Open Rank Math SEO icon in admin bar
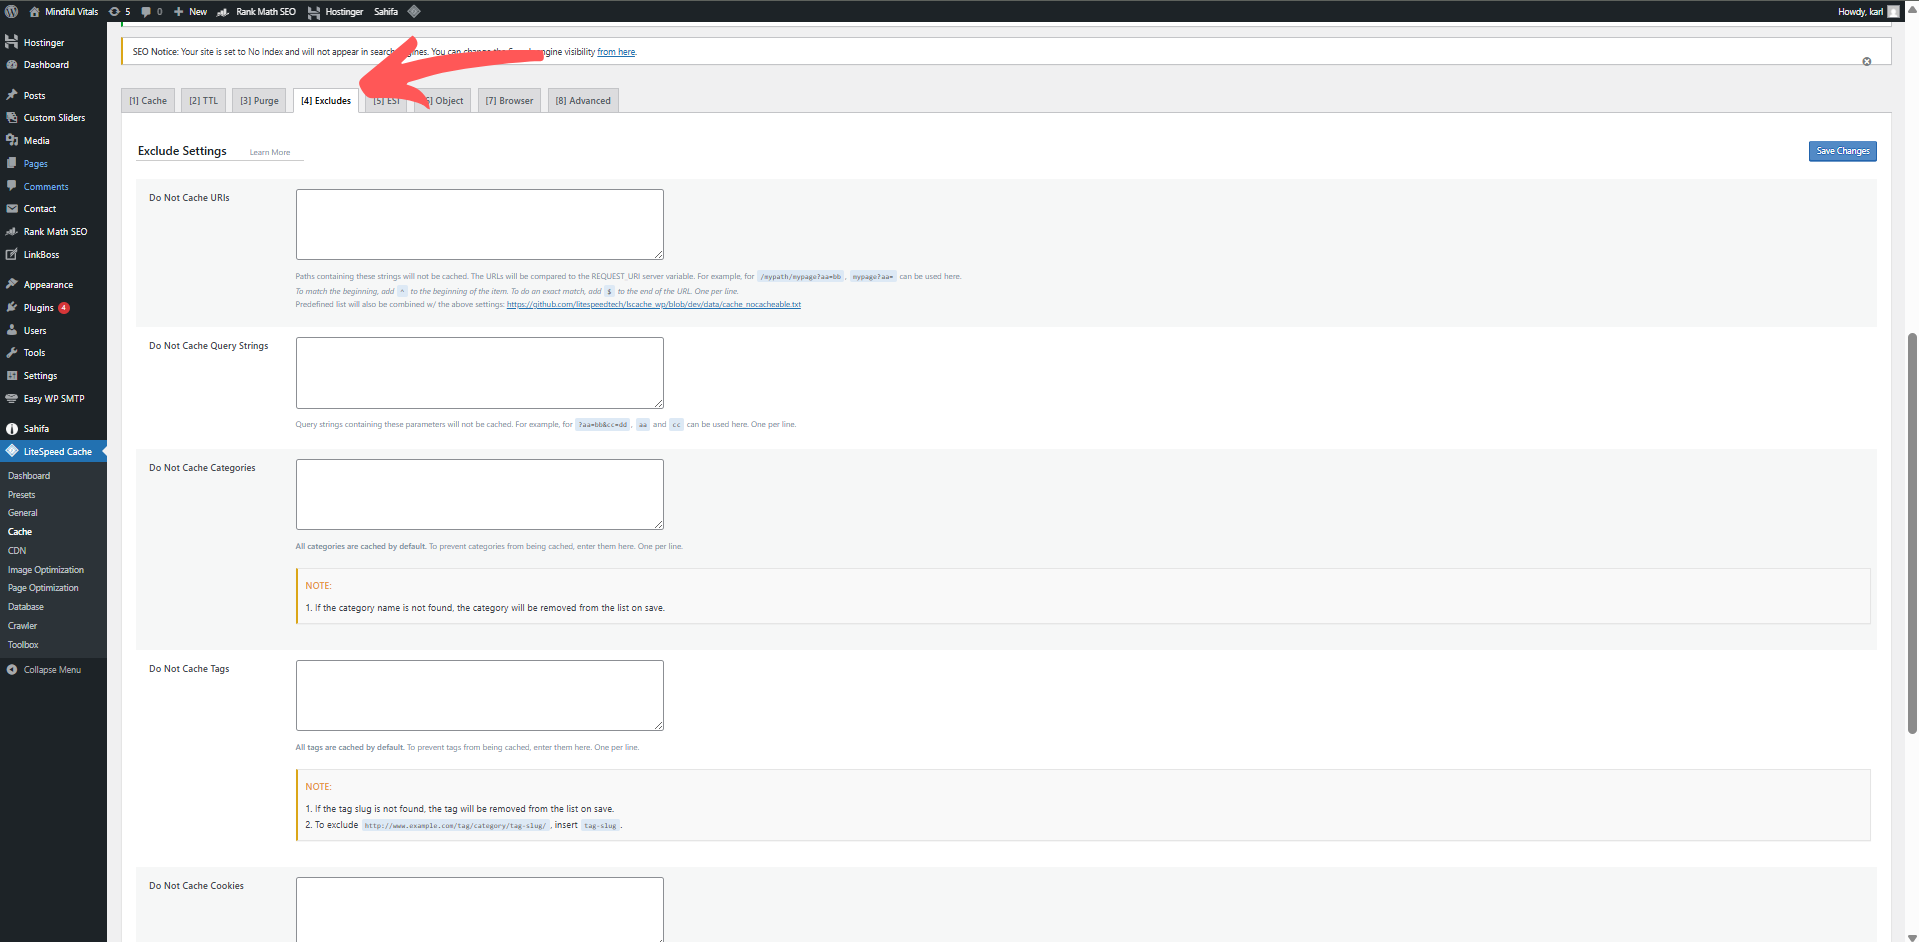This screenshot has width=1919, height=942. (x=223, y=12)
